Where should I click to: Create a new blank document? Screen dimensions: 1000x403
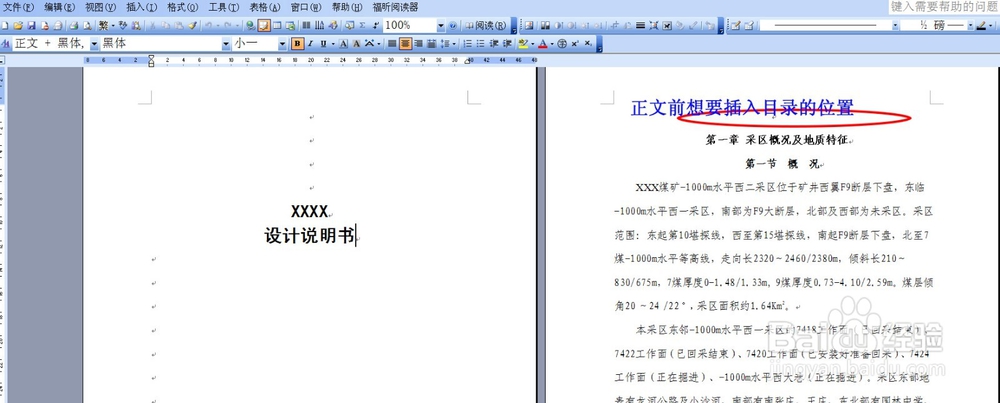point(4,26)
